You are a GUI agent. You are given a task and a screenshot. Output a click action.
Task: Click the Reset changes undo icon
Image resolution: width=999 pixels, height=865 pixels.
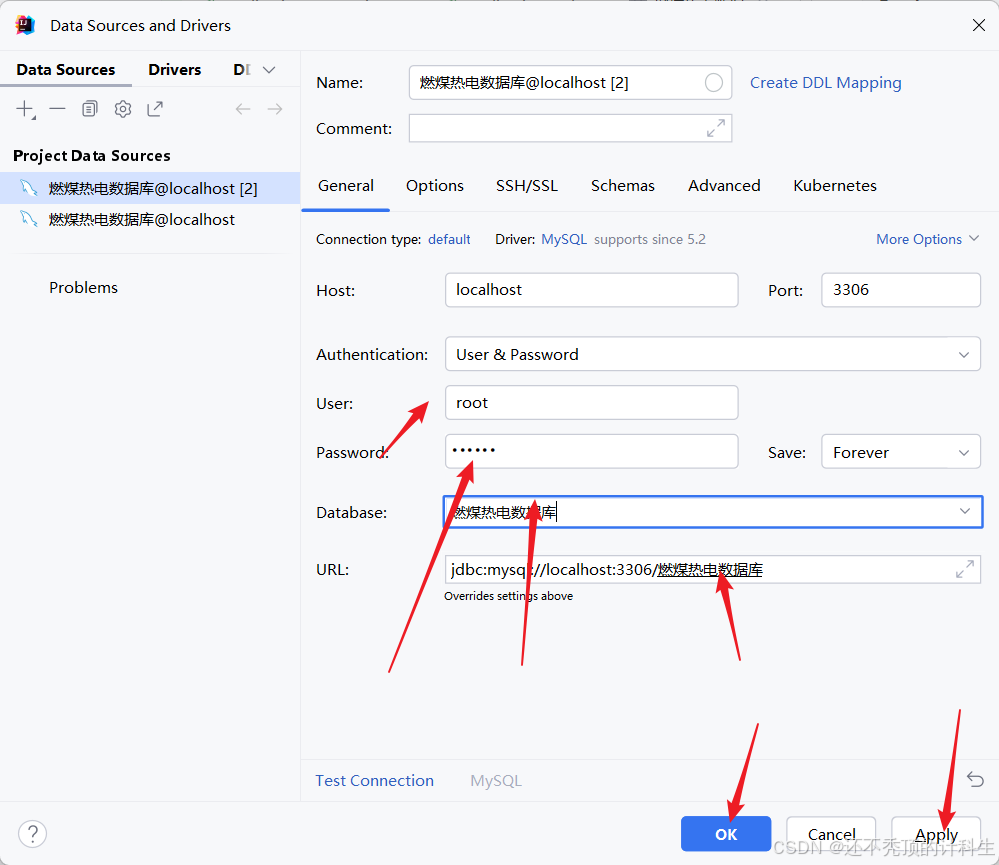pos(975,780)
